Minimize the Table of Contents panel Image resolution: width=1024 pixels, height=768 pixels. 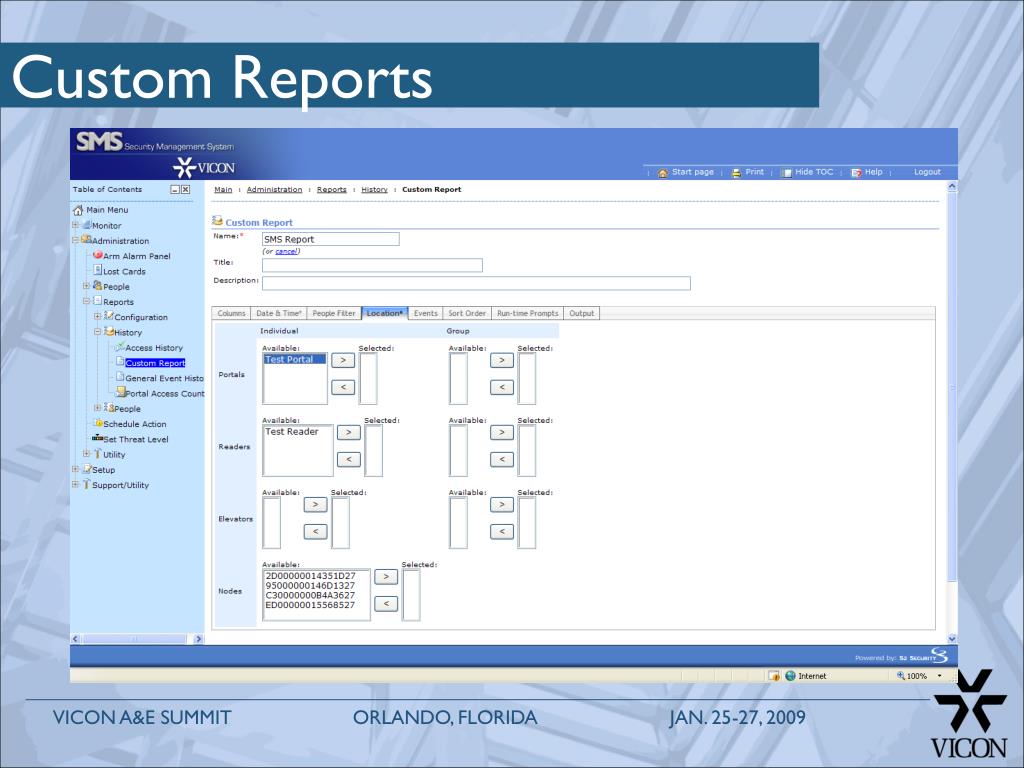(174, 189)
